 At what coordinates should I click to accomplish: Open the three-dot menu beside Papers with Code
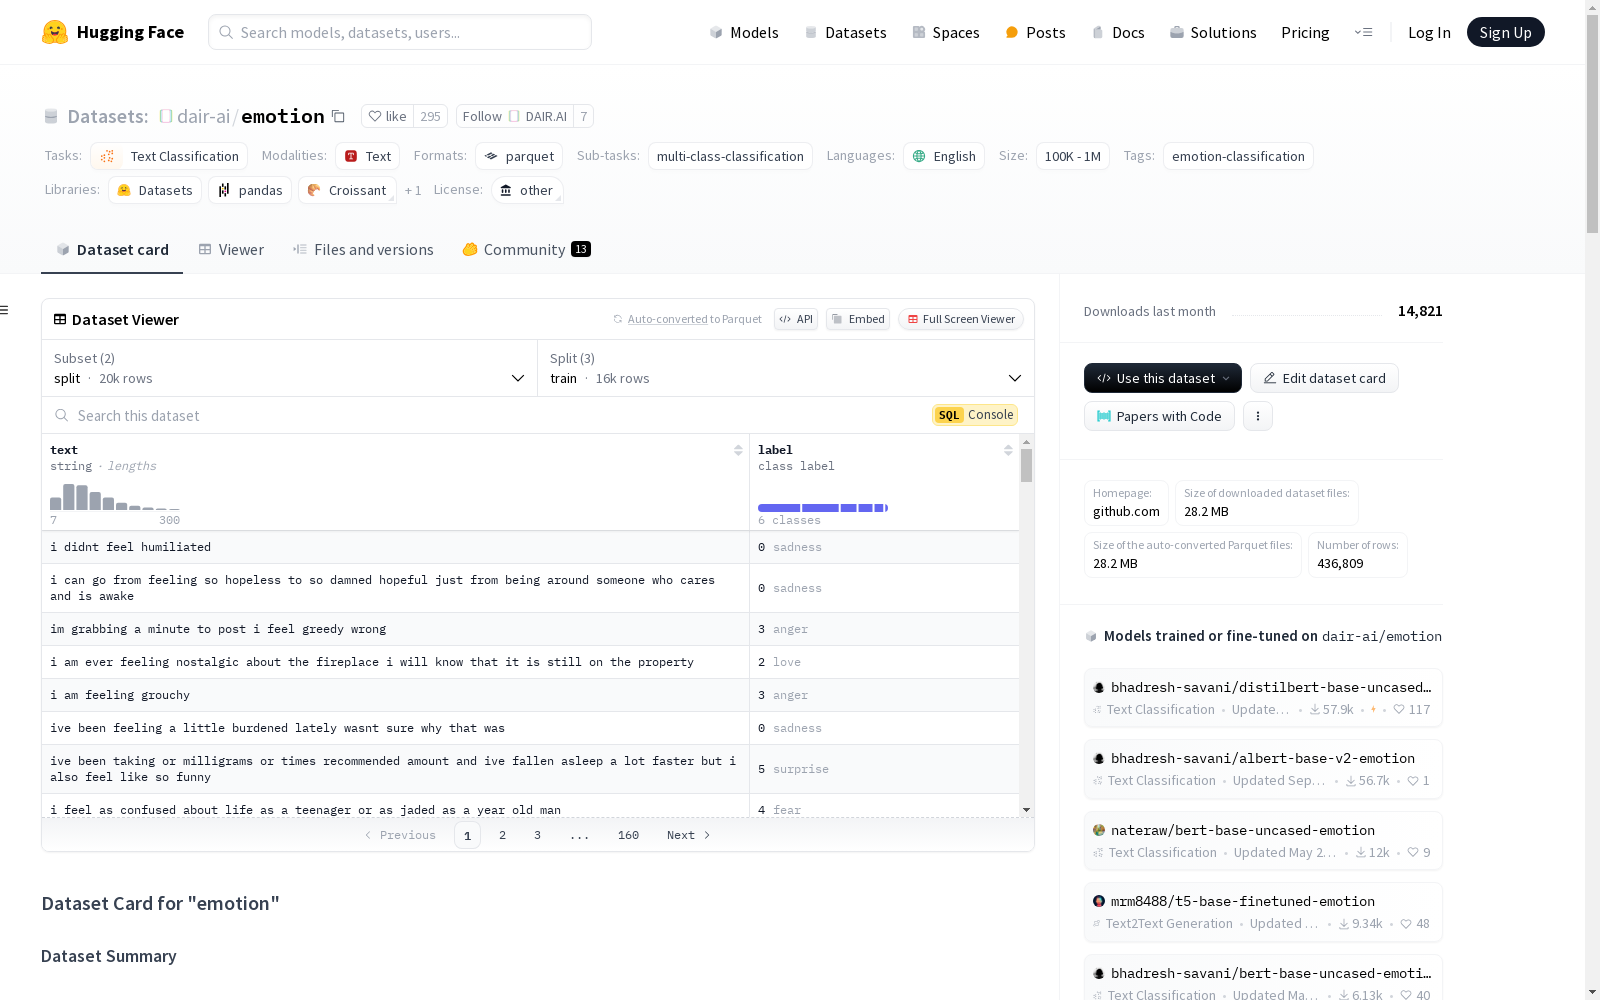pyautogui.click(x=1258, y=416)
